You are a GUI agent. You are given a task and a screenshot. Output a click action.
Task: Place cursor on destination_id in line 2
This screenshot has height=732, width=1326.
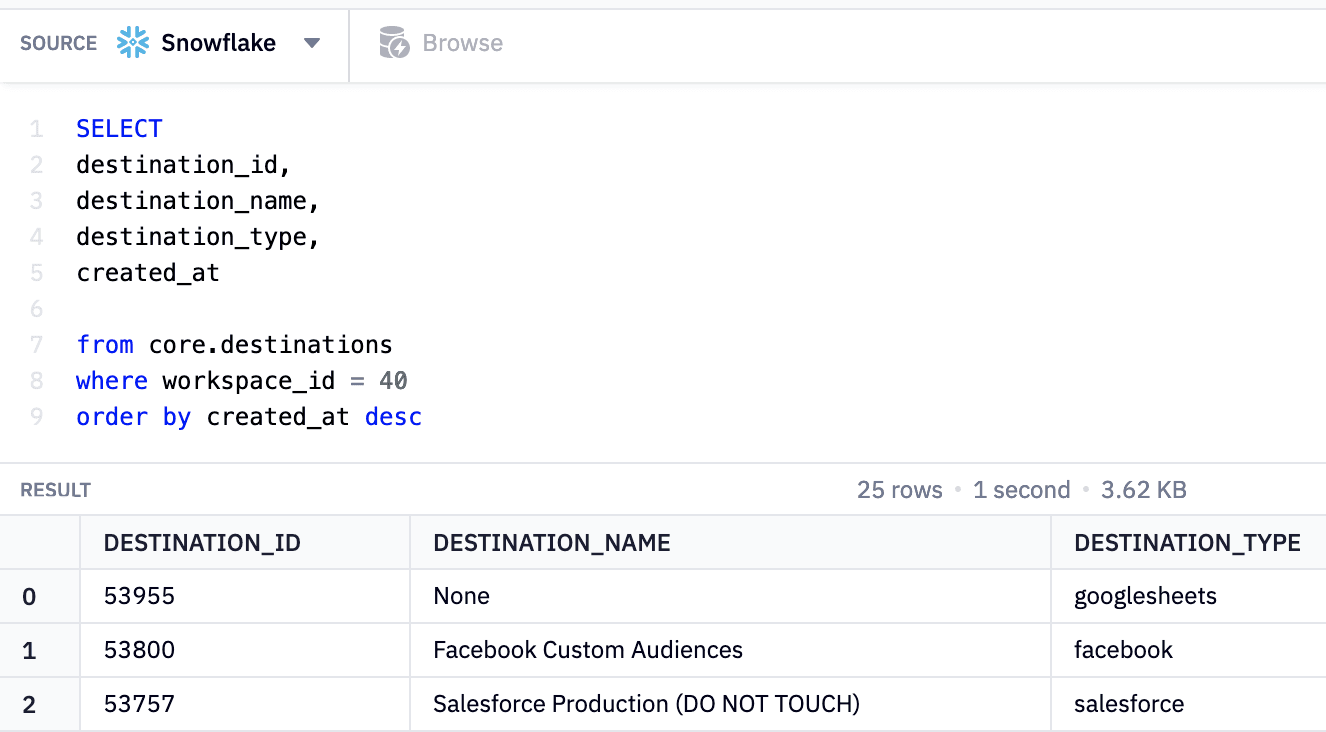click(176, 165)
